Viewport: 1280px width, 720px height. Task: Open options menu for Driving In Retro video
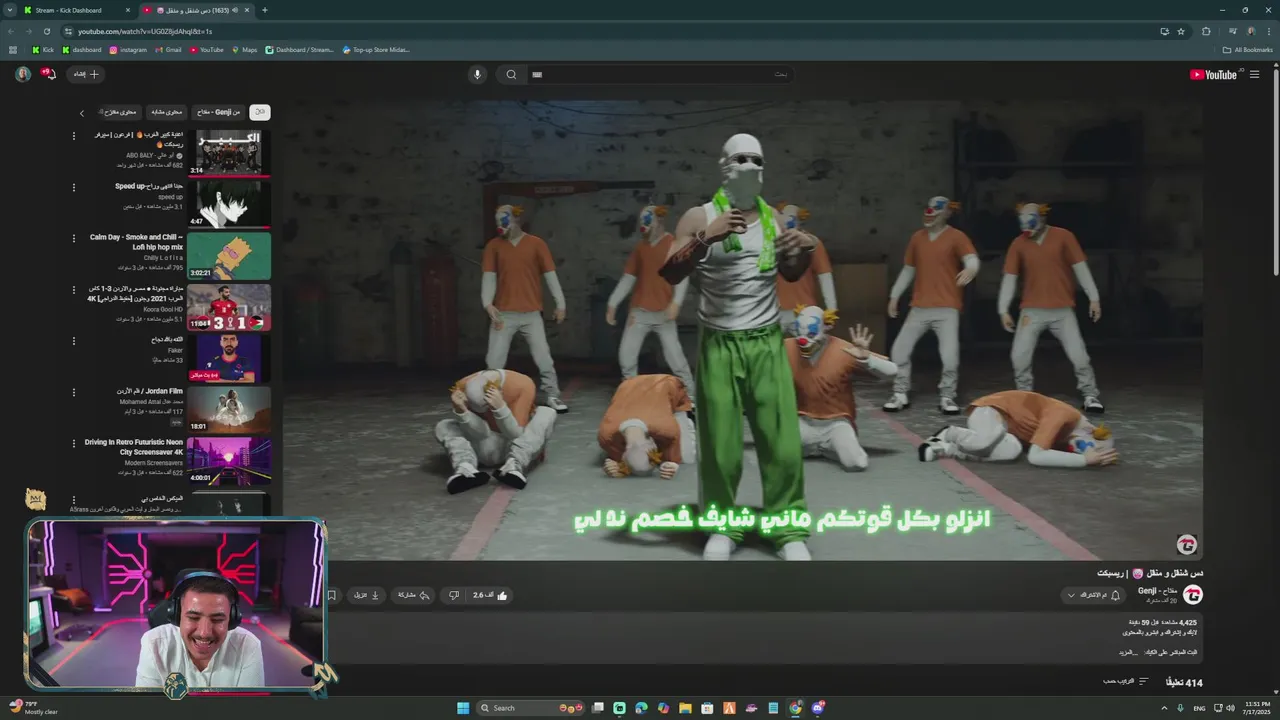click(x=73, y=443)
